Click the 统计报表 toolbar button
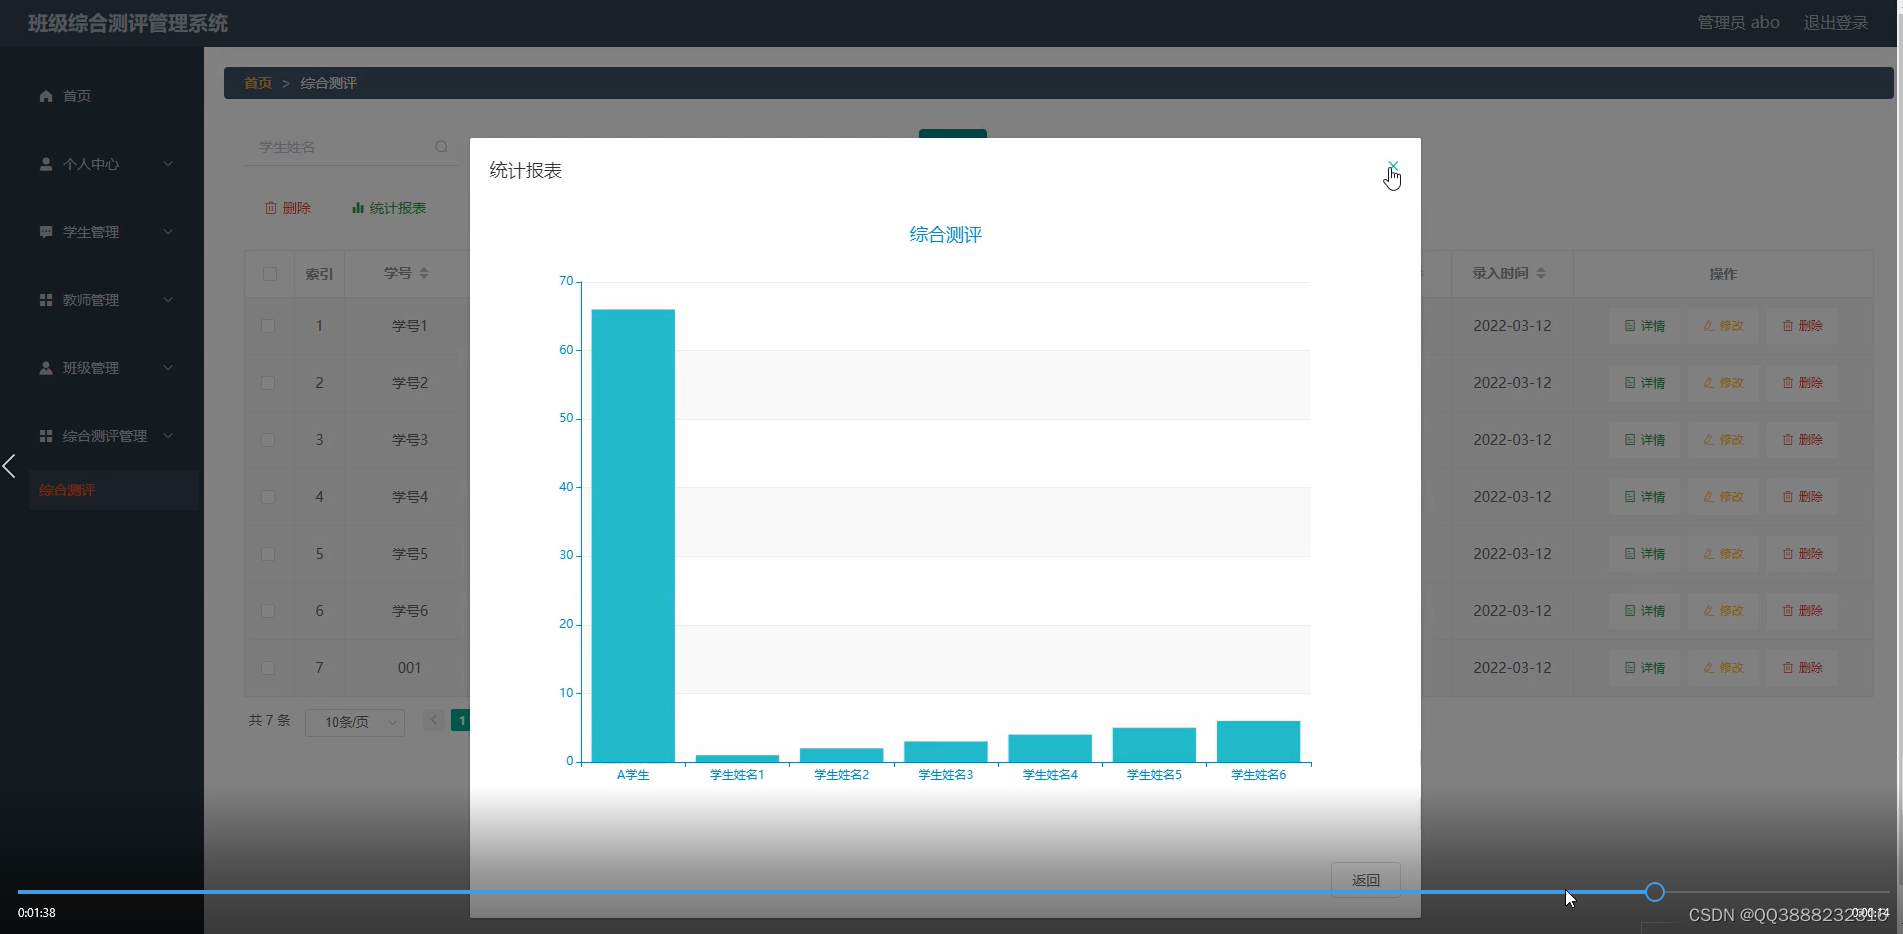 (389, 208)
